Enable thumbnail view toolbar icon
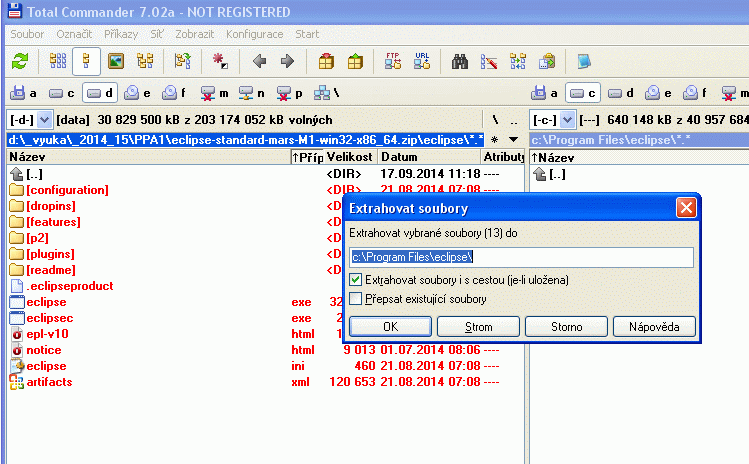The image size is (749, 464). pos(116,61)
